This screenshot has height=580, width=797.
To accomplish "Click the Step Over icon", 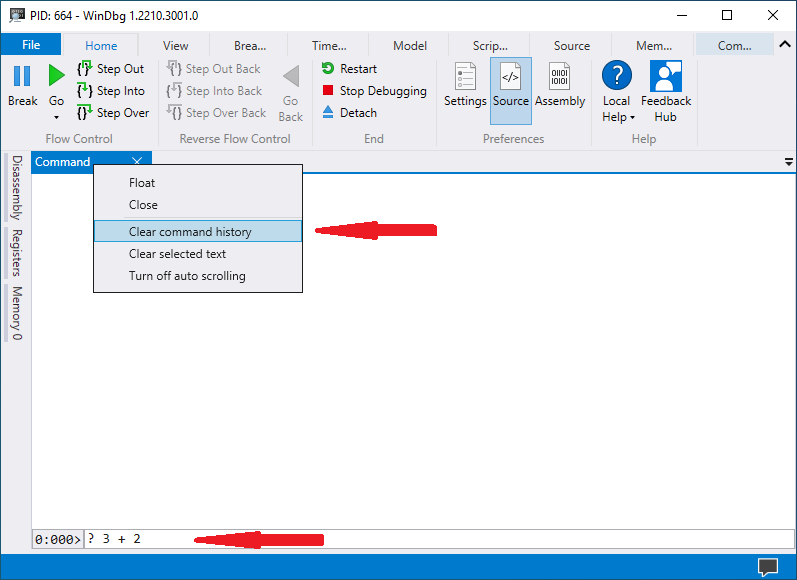I will point(85,113).
